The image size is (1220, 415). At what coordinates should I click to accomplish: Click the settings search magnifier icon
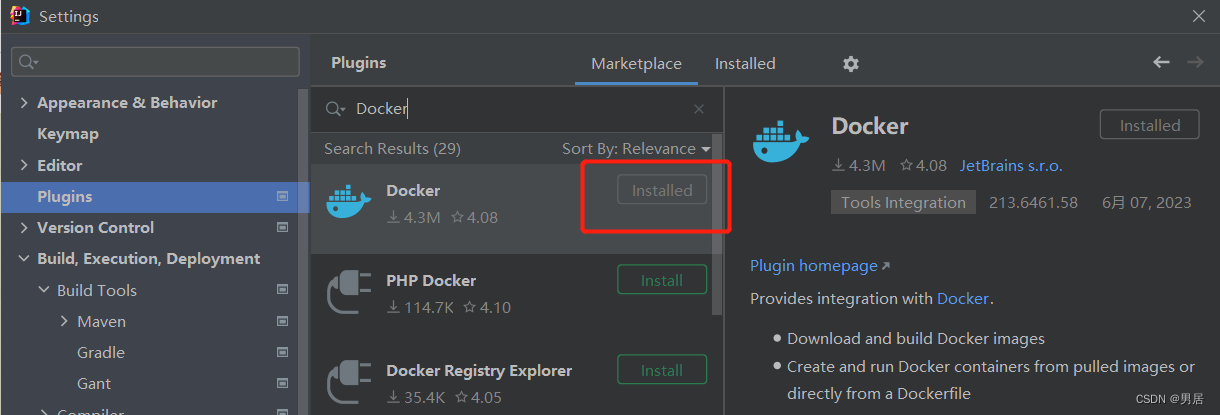[x=28, y=62]
